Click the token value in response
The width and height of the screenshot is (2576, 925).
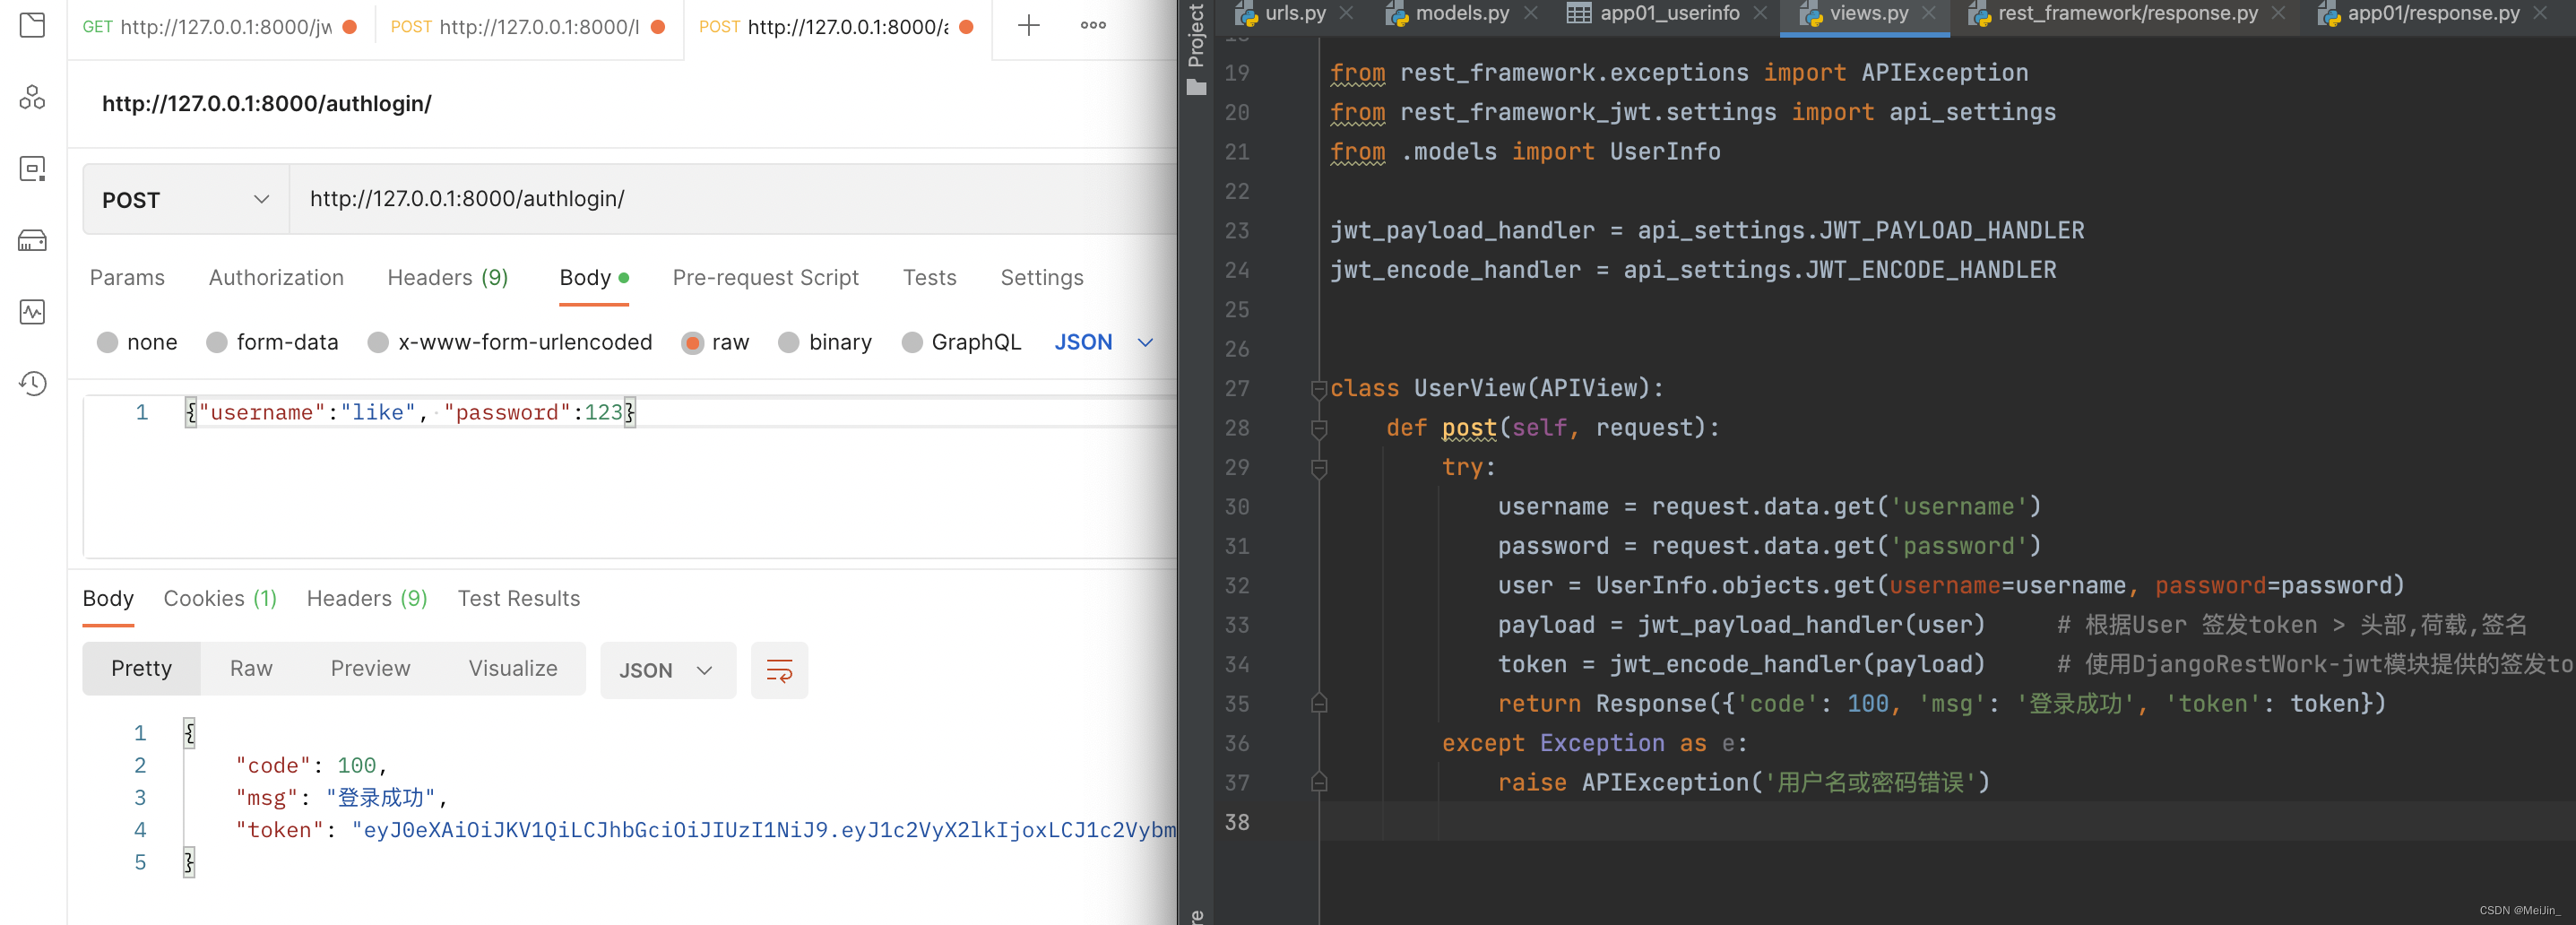764,831
